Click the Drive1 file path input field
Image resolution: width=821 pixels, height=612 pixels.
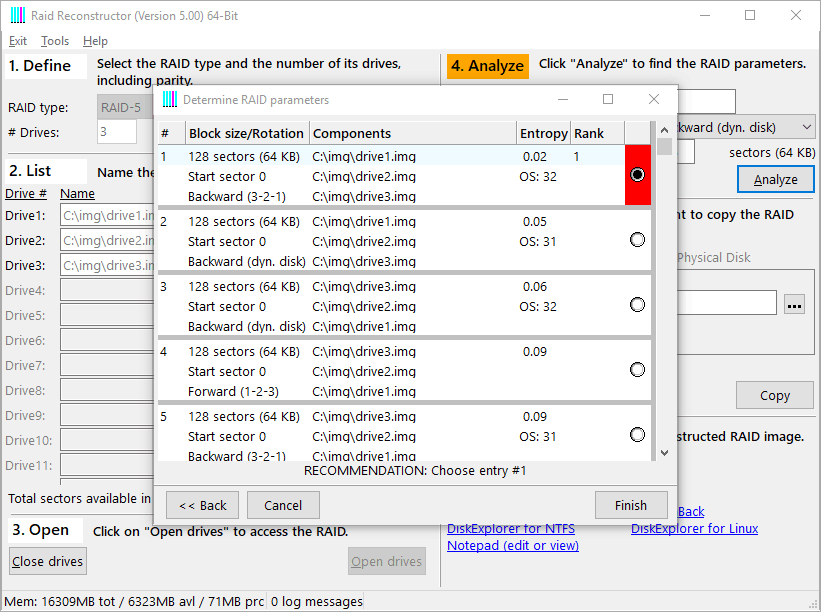pos(107,216)
